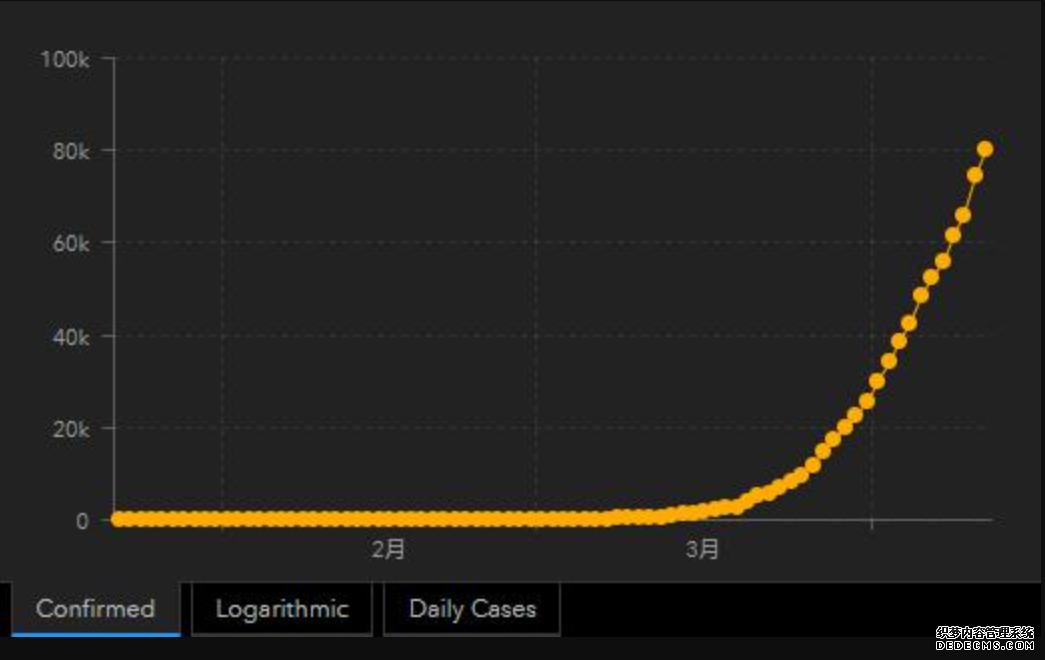Select the 80k y-axis label
Image resolution: width=1045 pixels, height=660 pixels.
coord(71,151)
